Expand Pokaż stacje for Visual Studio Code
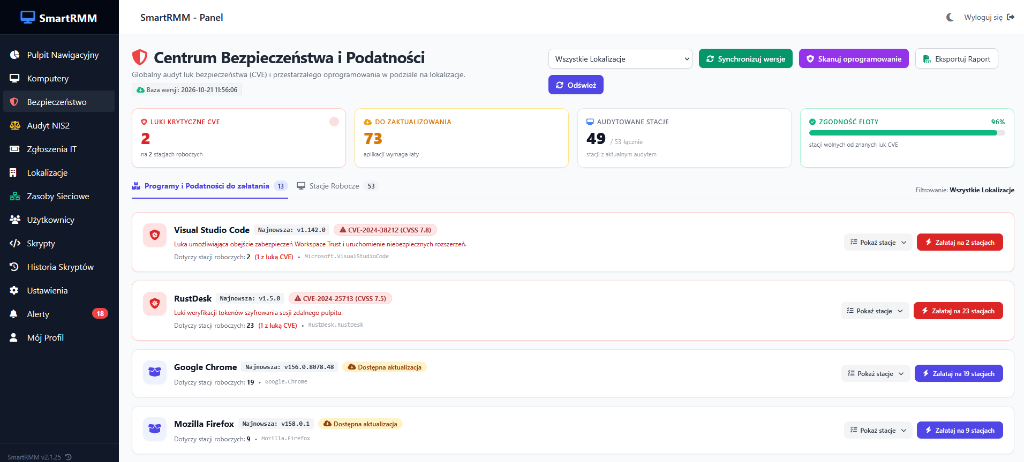 (x=876, y=242)
